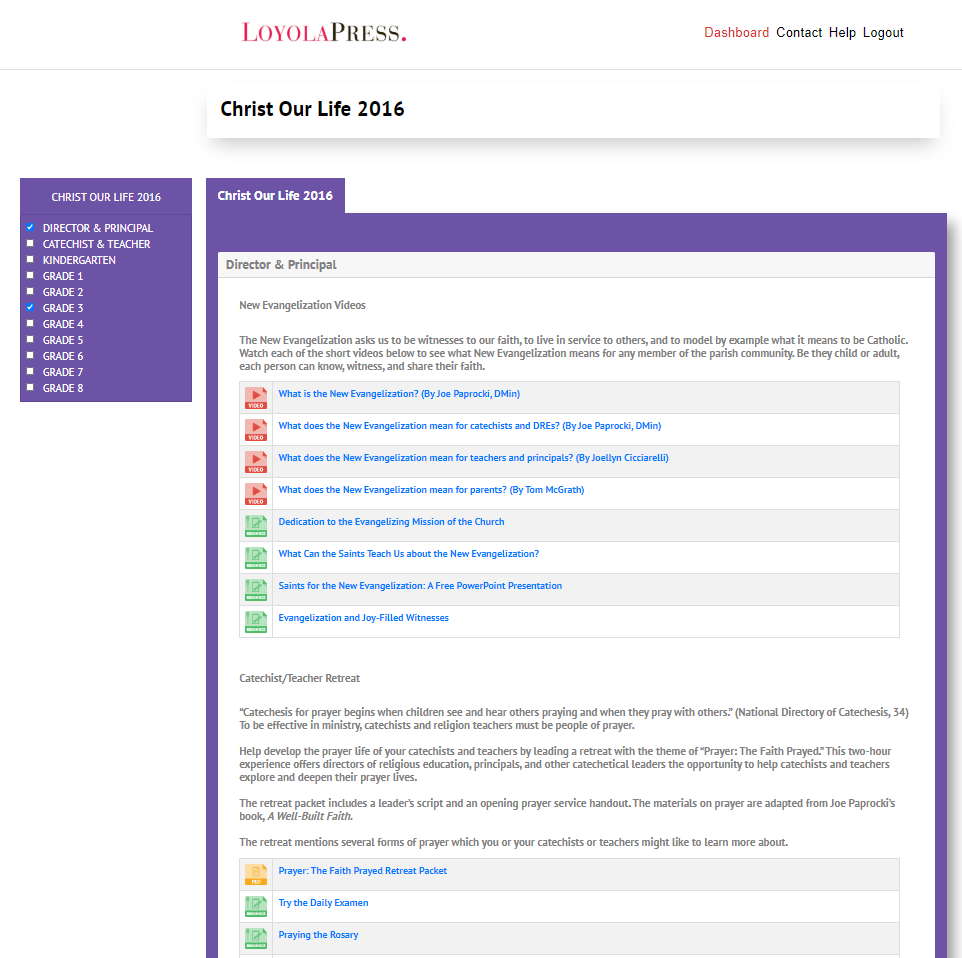This screenshot has width=962, height=958.
Task: Check the Catechist & Teacher checkbox
Action: tap(30, 243)
